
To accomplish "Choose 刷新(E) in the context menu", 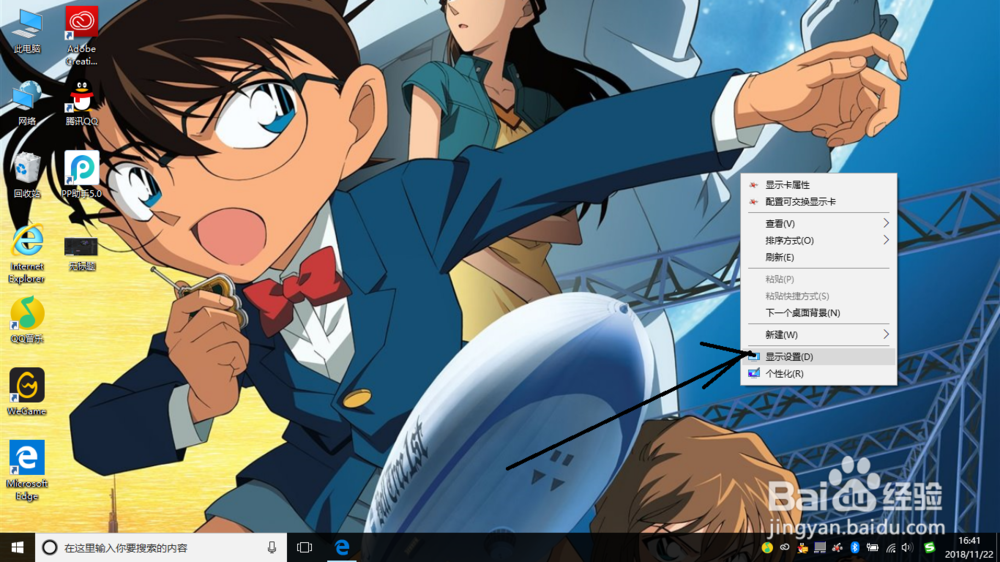I will coord(818,257).
